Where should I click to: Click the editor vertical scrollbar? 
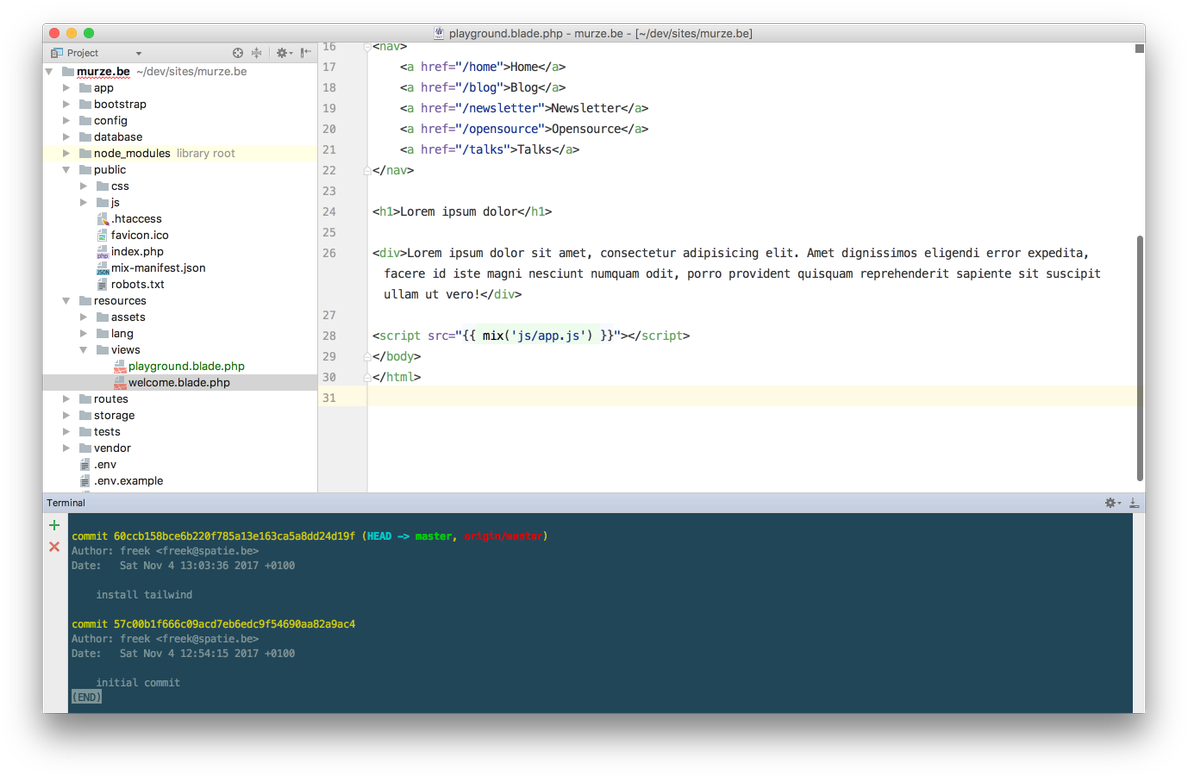coord(1139,357)
